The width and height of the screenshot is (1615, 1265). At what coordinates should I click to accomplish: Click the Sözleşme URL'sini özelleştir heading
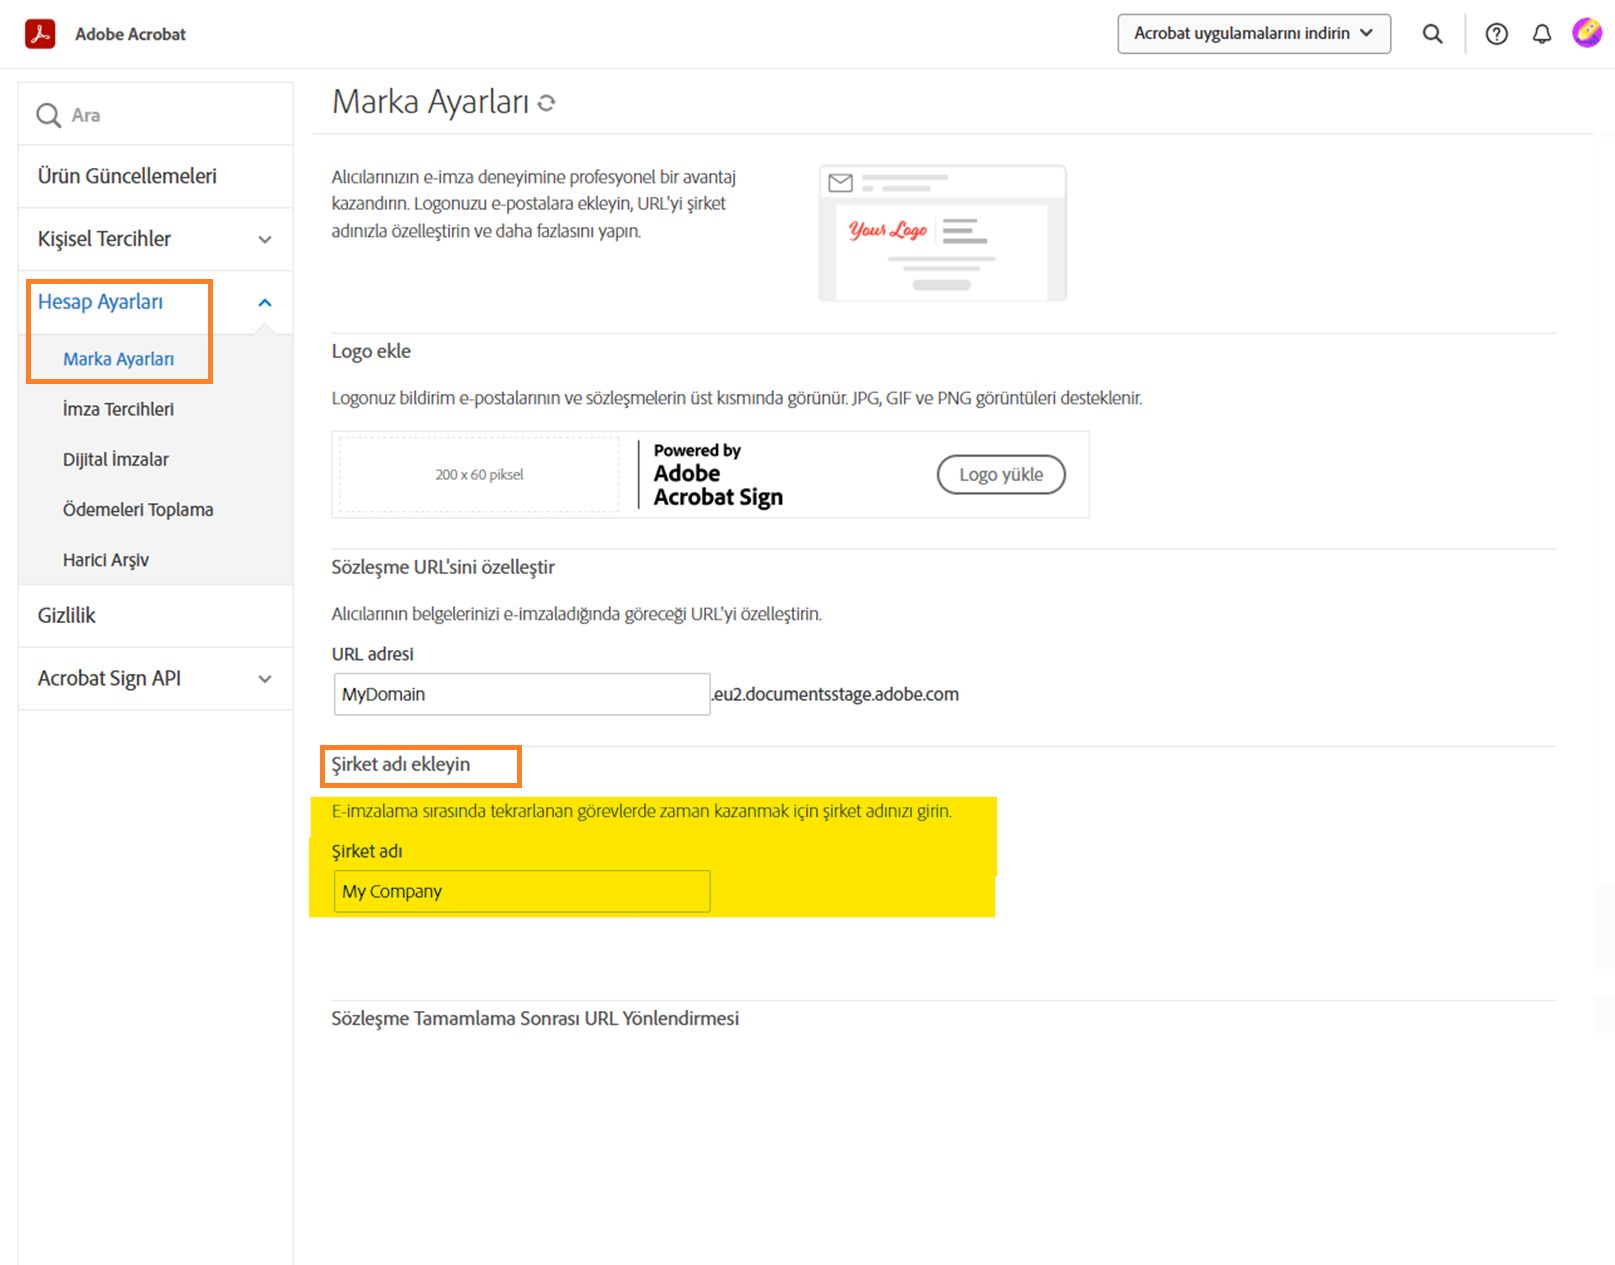(443, 567)
